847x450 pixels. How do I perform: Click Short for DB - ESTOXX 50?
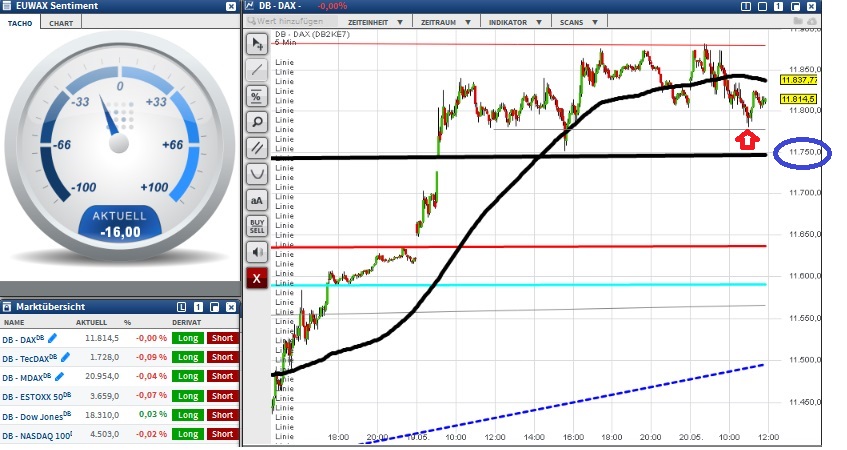point(222,396)
